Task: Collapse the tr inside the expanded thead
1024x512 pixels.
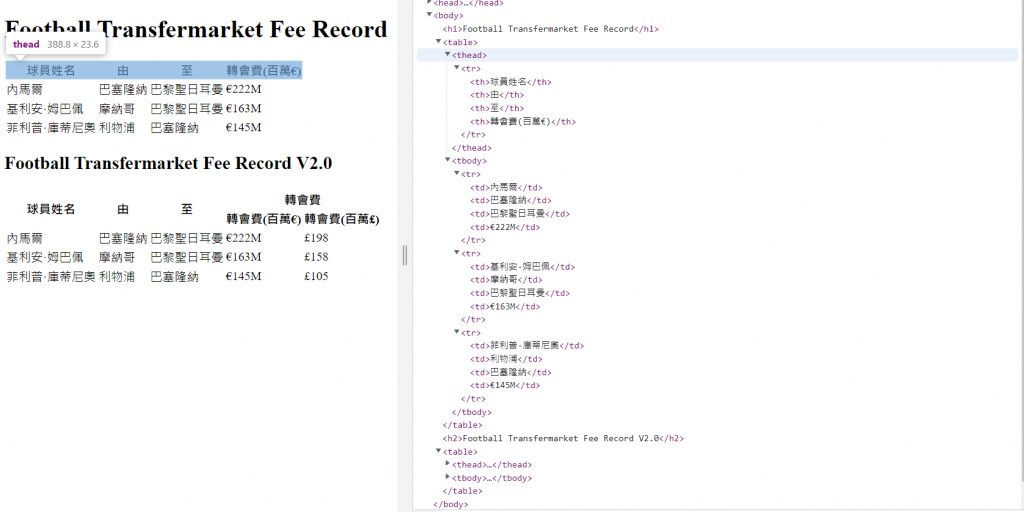Action: [x=457, y=68]
